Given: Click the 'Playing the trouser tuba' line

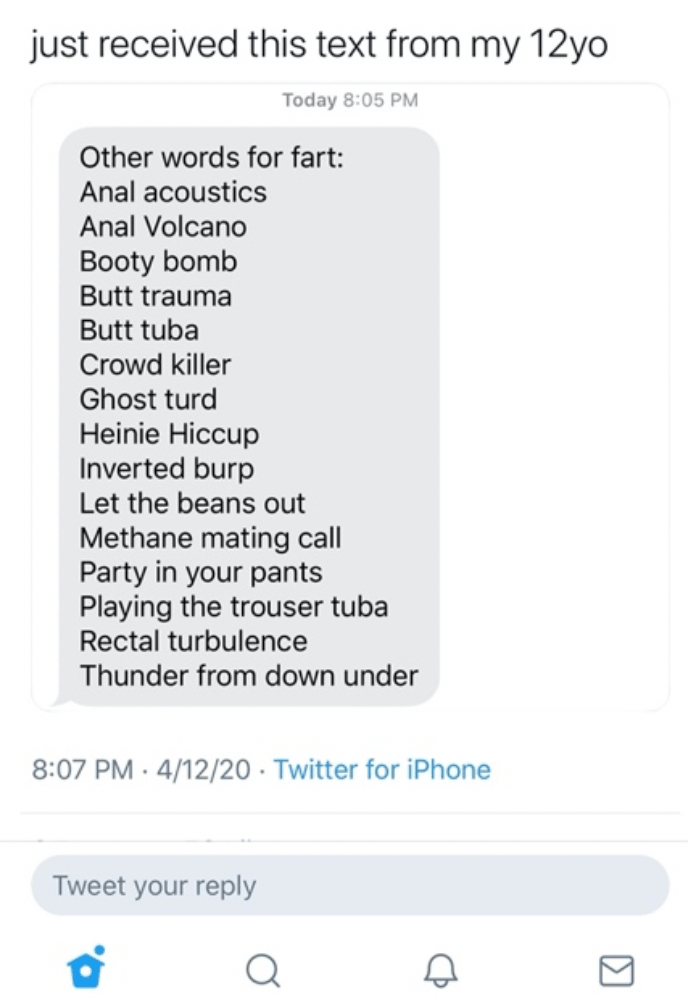Looking at the screenshot, I should (x=234, y=607).
